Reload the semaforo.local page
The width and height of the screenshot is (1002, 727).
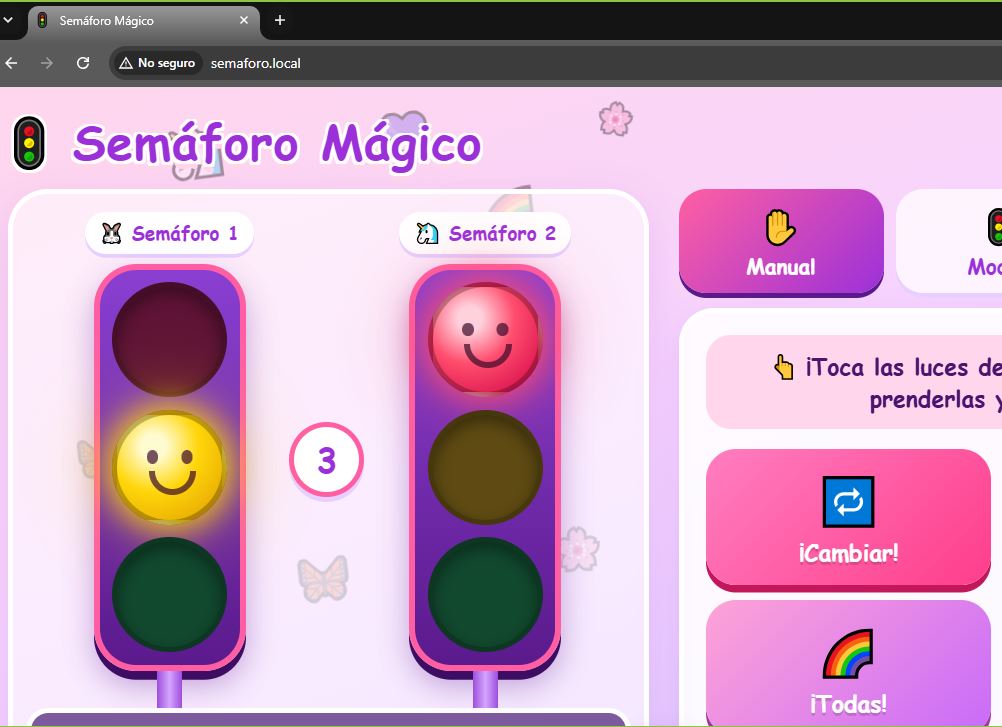[x=83, y=63]
